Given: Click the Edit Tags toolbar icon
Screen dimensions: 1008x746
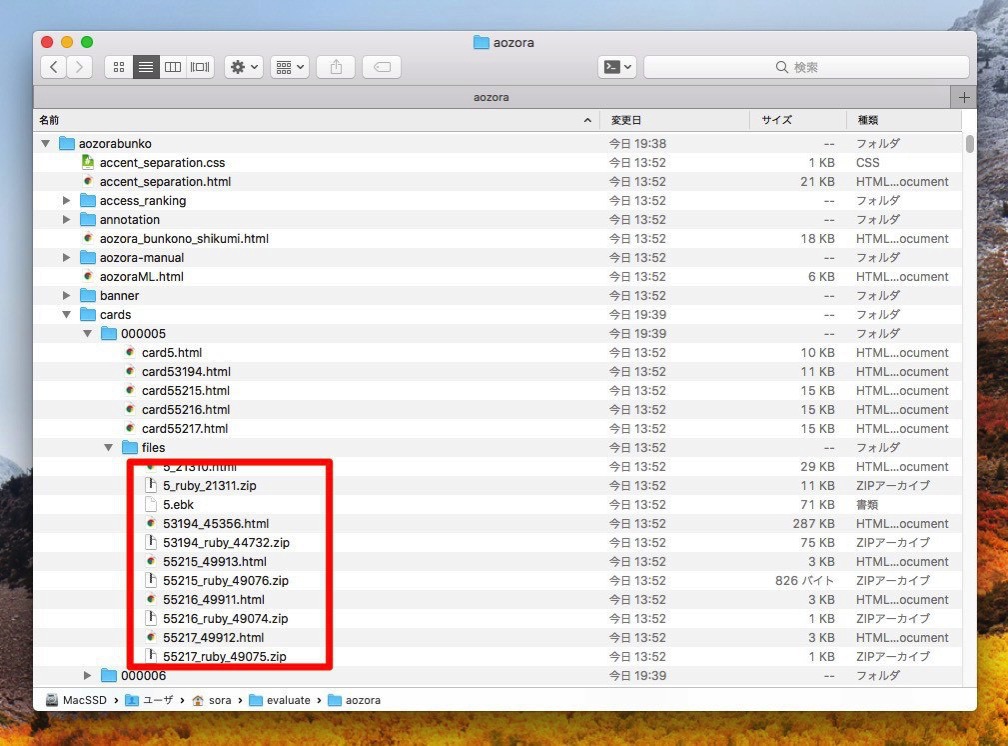Looking at the screenshot, I should (x=382, y=67).
